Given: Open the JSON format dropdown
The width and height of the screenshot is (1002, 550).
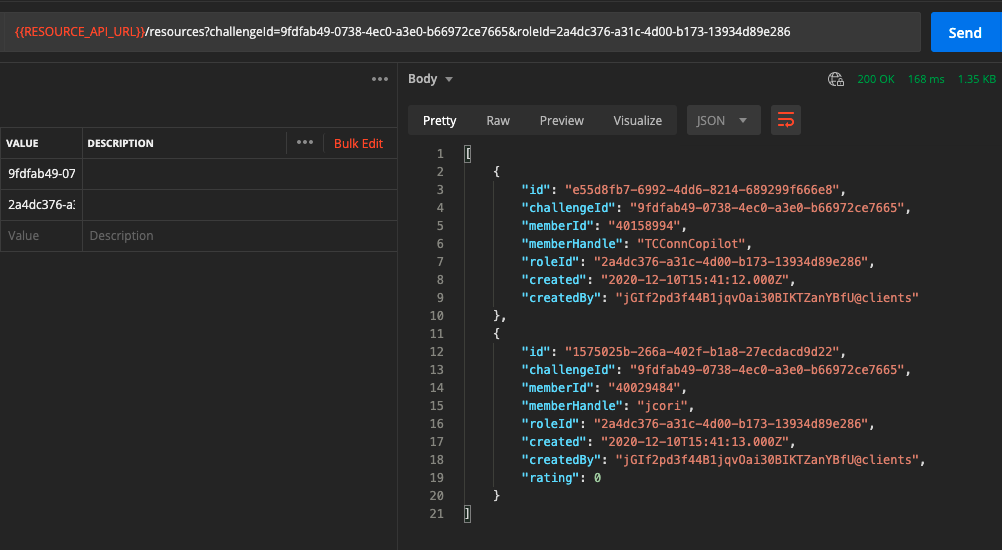Looking at the screenshot, I should [723, 120].
